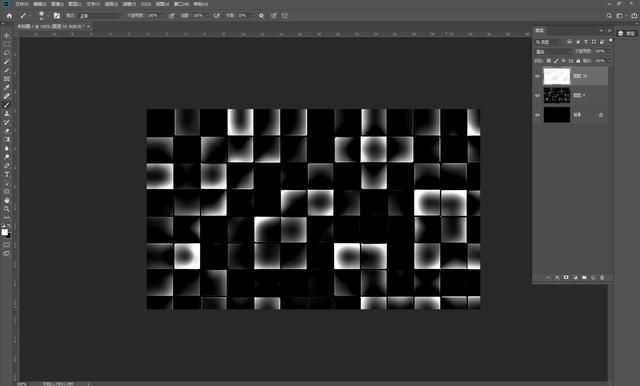
Task: Open the fourth menu (Layer) in menu bar
Action: pos(75,4)
